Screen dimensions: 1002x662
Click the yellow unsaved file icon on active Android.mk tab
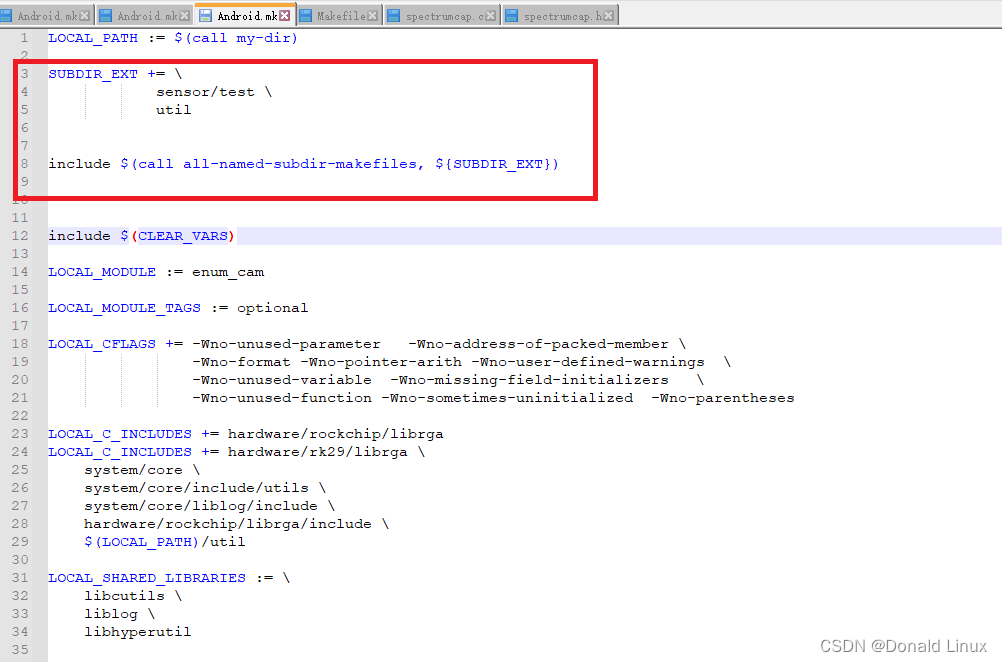(205, 14)
